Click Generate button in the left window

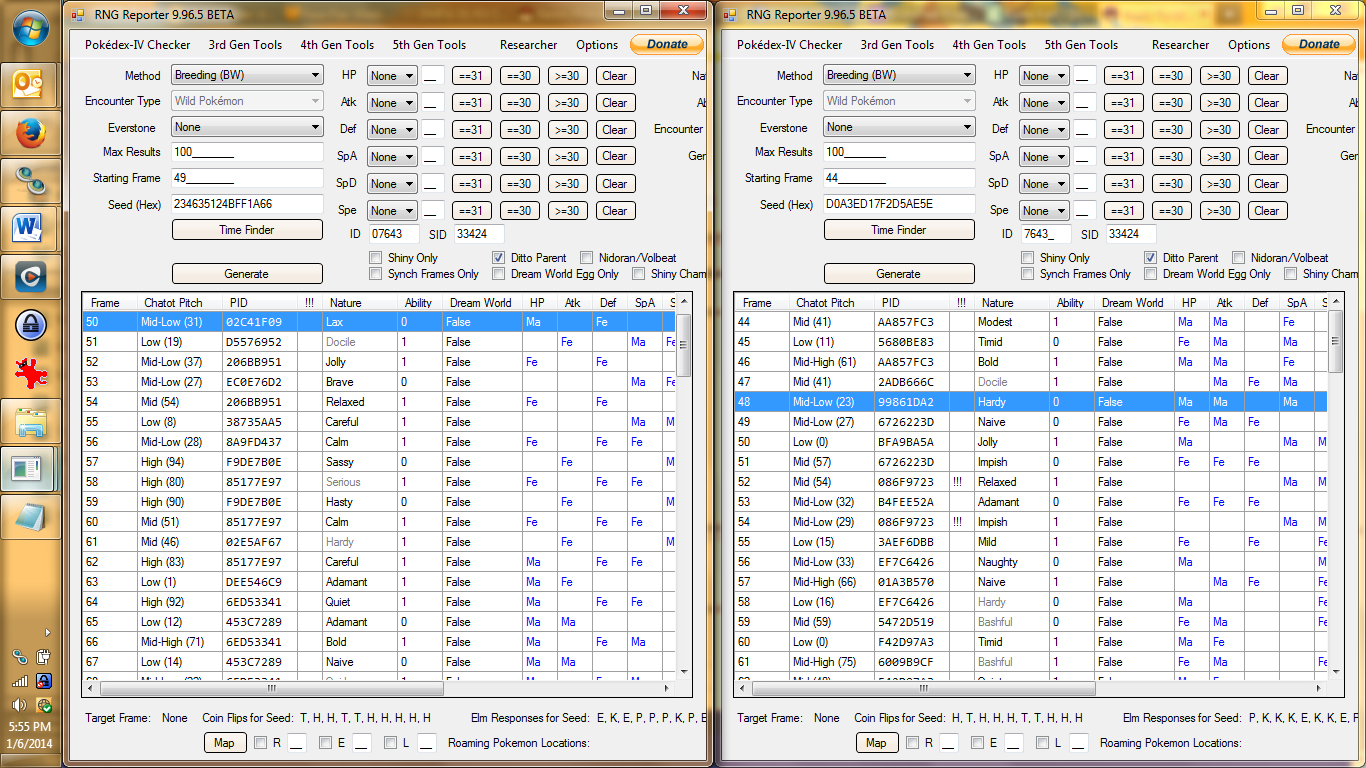point(247,274)
